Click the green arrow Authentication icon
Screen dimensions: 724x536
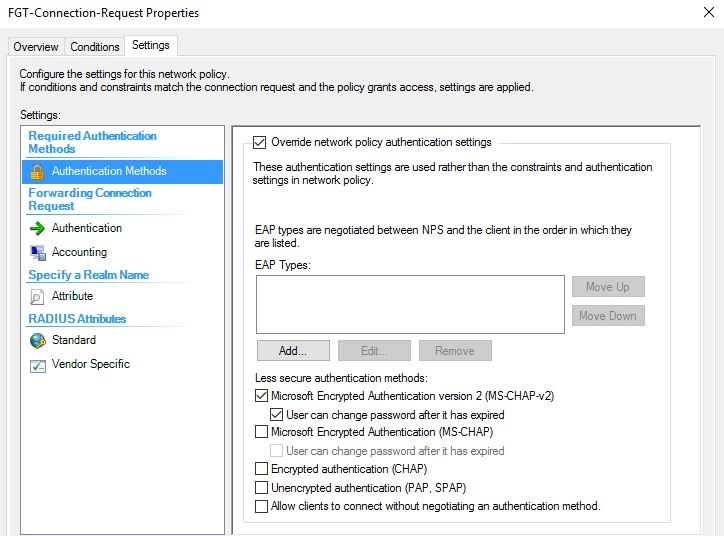37,228
